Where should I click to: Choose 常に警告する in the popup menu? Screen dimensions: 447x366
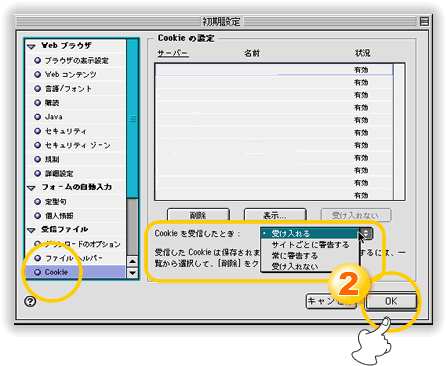295,256
